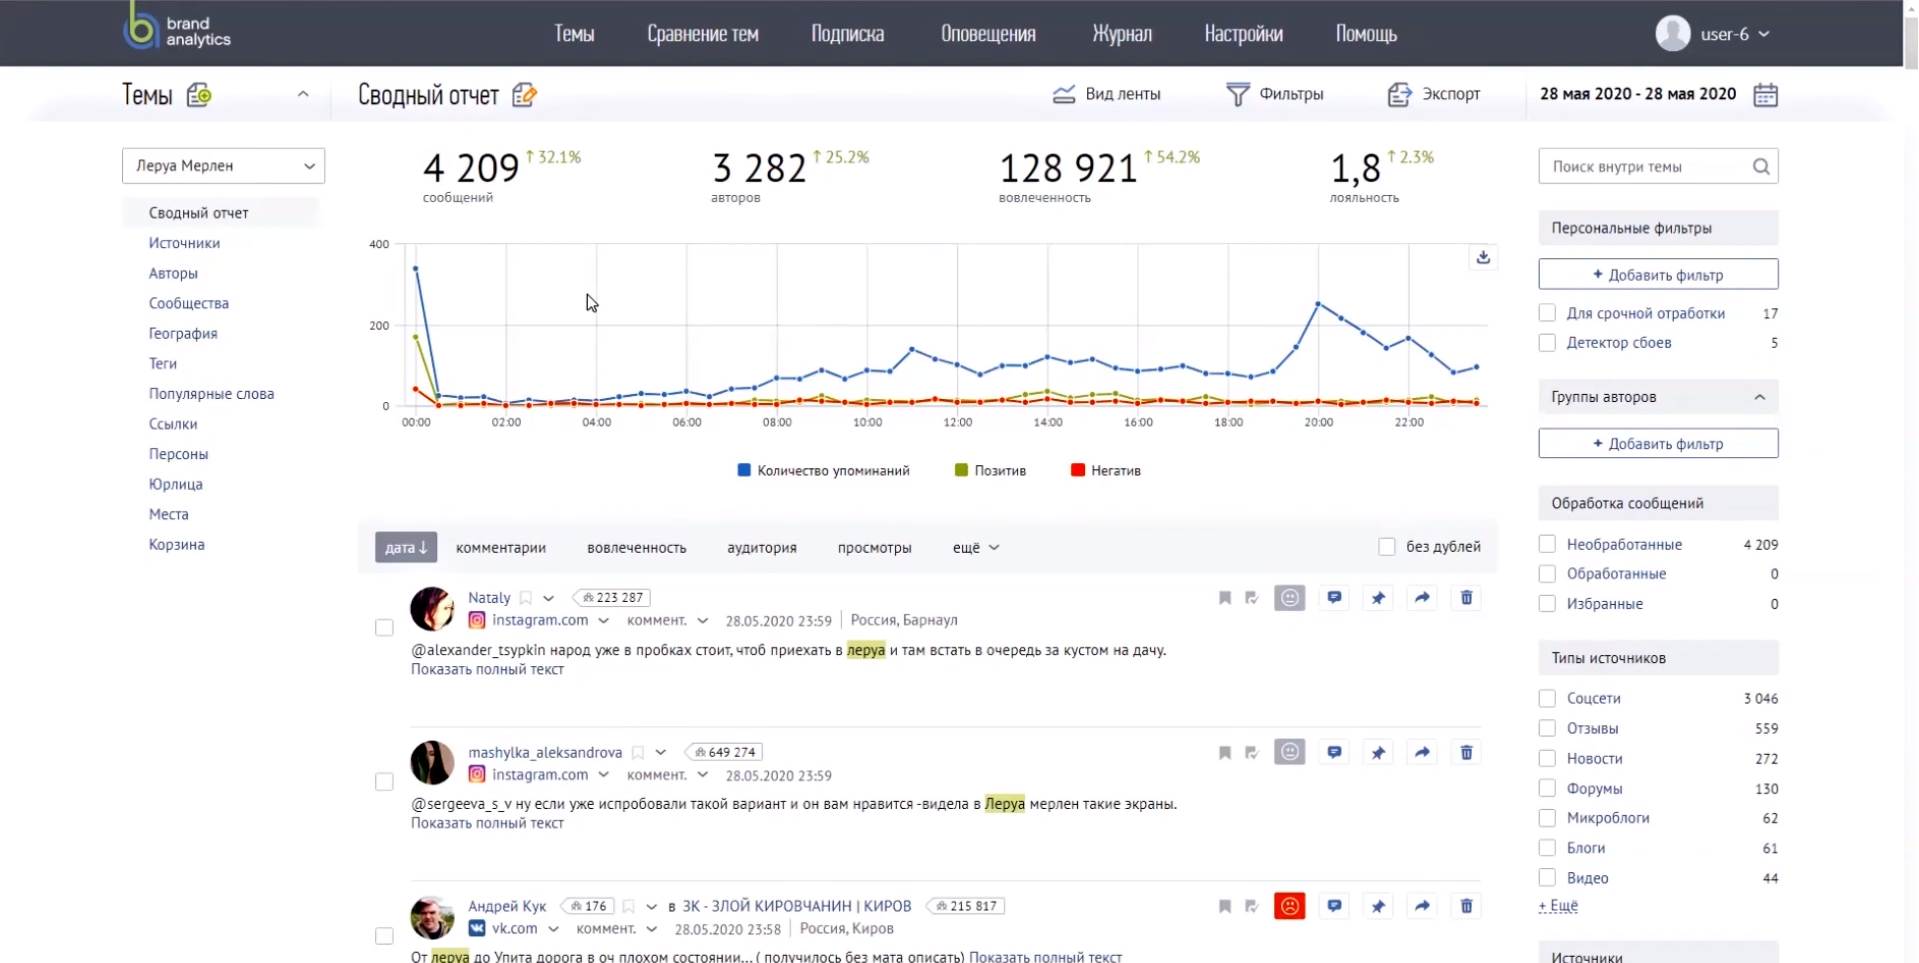Download the chart image icon
Screen dimensions: 1919x963
(x=1483, y=258)
